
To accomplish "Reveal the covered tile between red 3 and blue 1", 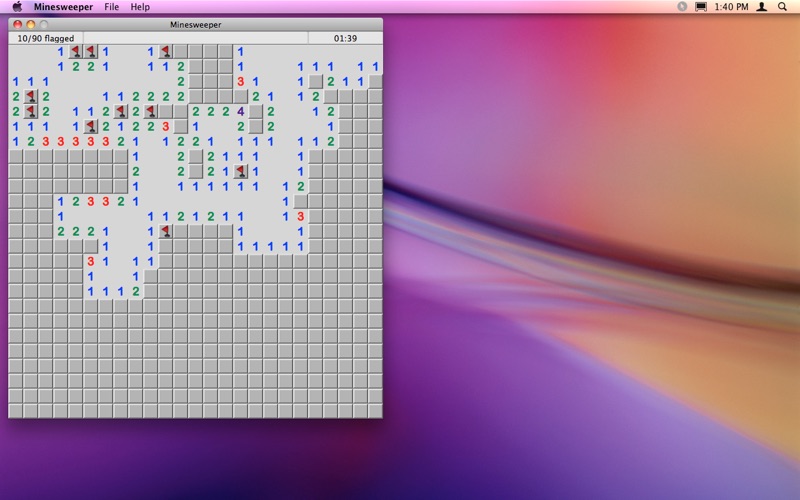I will 181,127.
